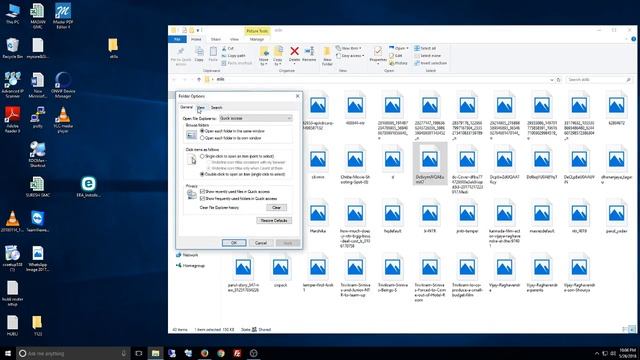Switch to the Share ribbon tab
This screenshot has width=640, height=360.
click(x=216, y=39)
